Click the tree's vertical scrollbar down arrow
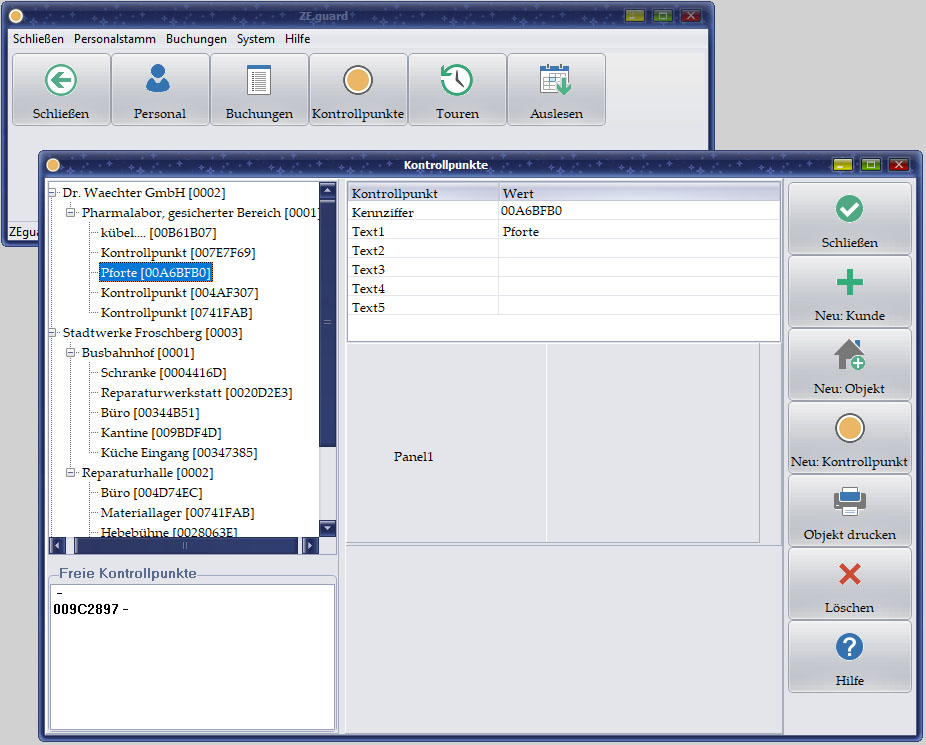926x745 pixels. pyautogui.click(x=327, y=528)
